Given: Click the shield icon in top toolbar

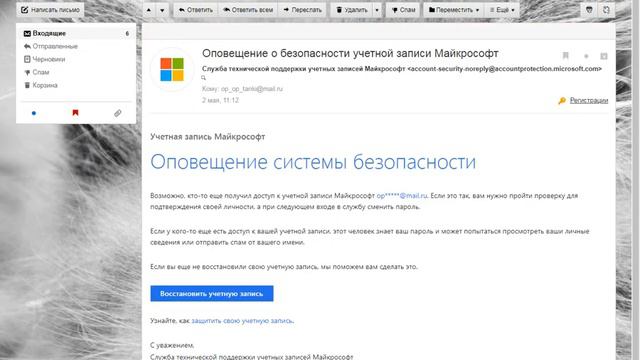Looking at the screenshot, I should (589, 10).
